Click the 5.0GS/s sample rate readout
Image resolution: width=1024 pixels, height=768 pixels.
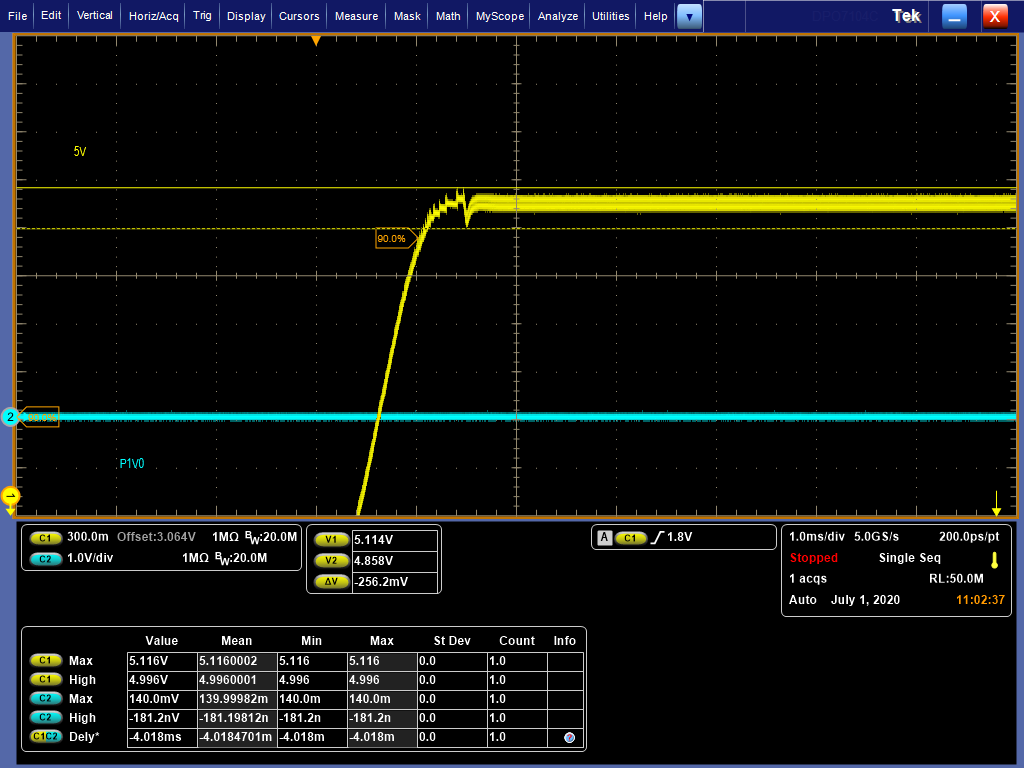click(x=876, y=537)
